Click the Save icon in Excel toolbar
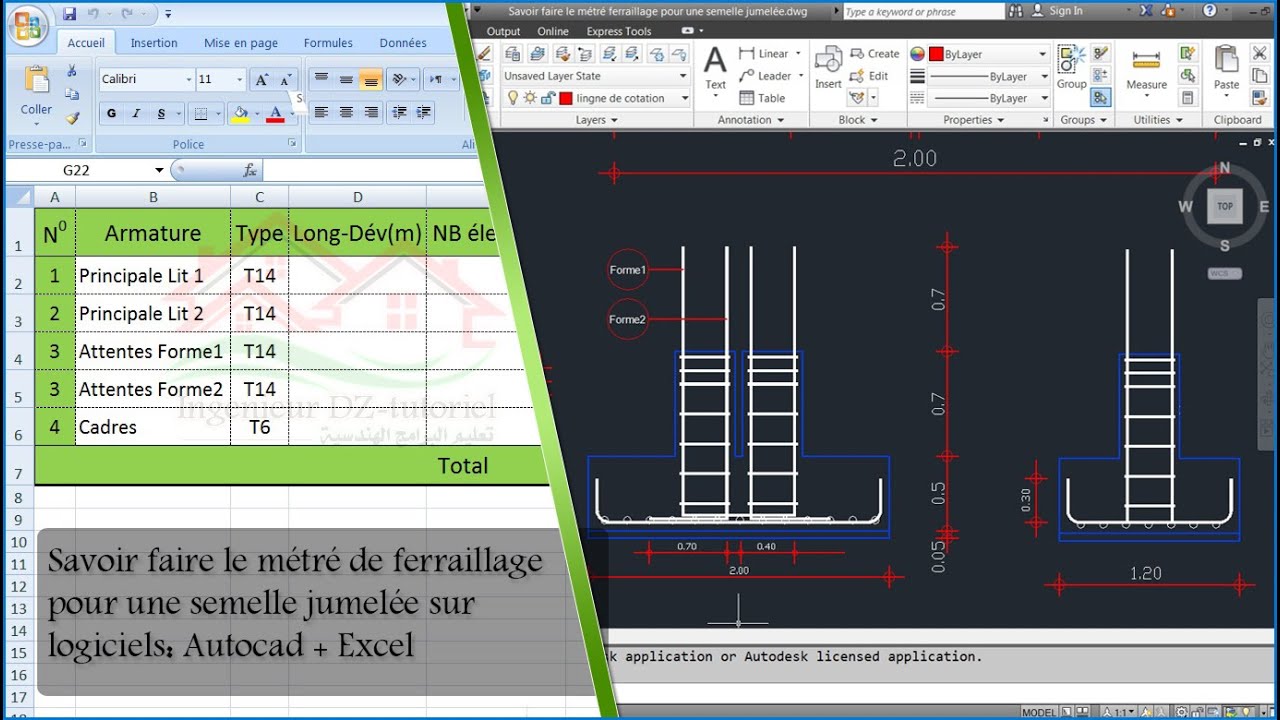This screenshot has width=1280, height=720. pyautogui.click(x=69, y=14)
